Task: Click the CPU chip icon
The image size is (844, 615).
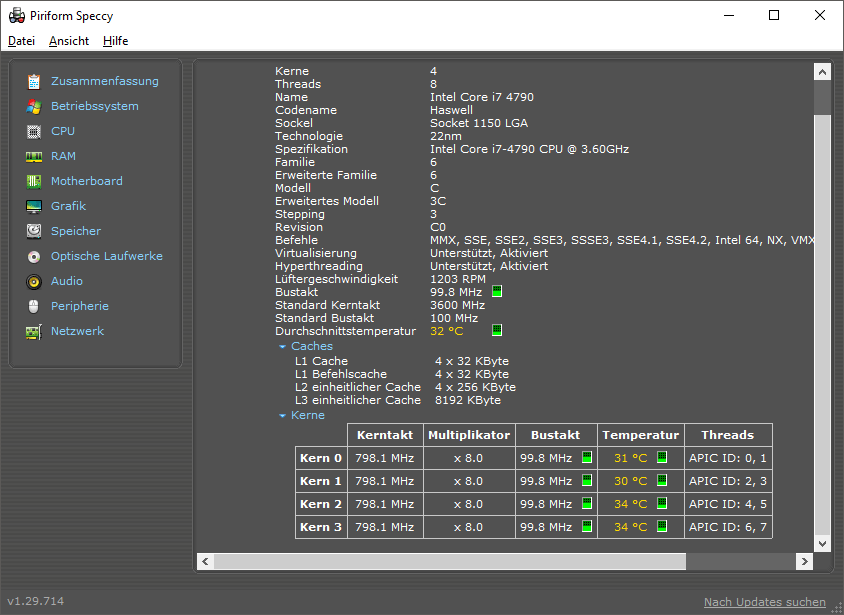Action: (34, 131)
